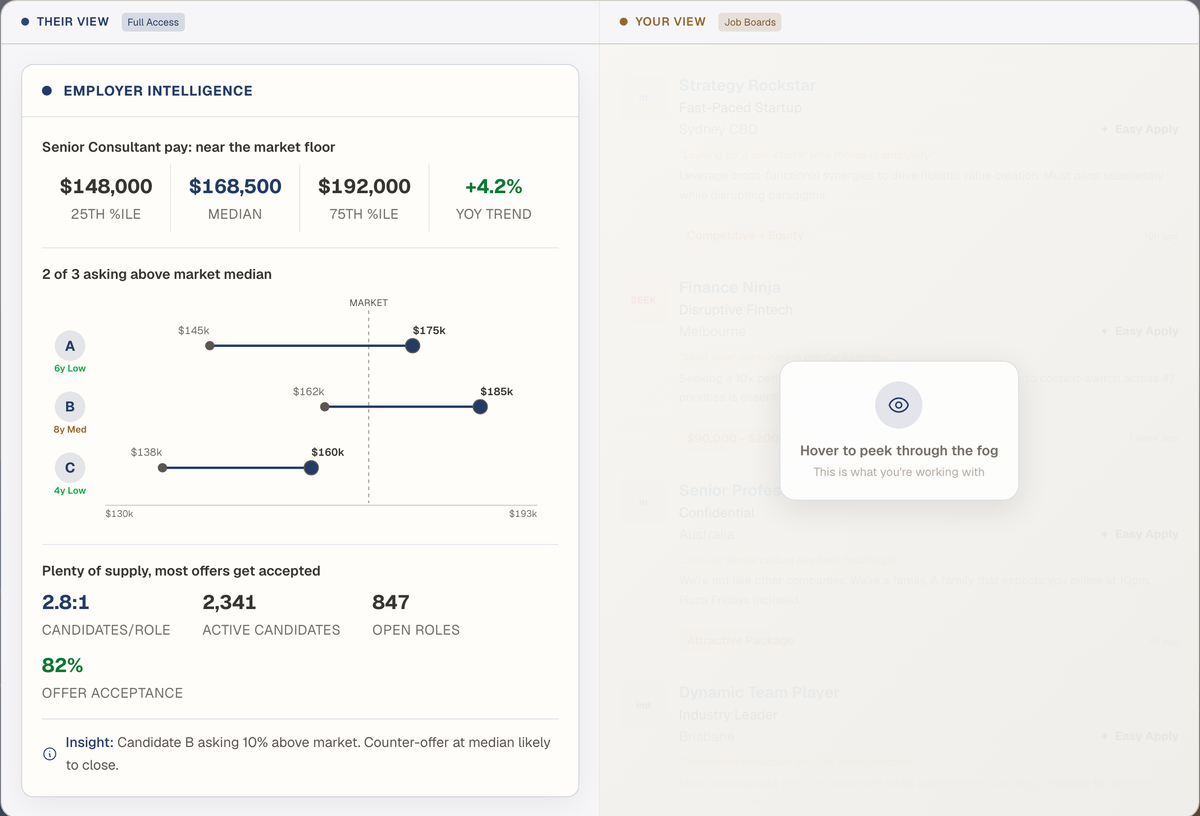The image size is (1200, 816).
Task: Select candidate B badge
Action: point(70,407)
